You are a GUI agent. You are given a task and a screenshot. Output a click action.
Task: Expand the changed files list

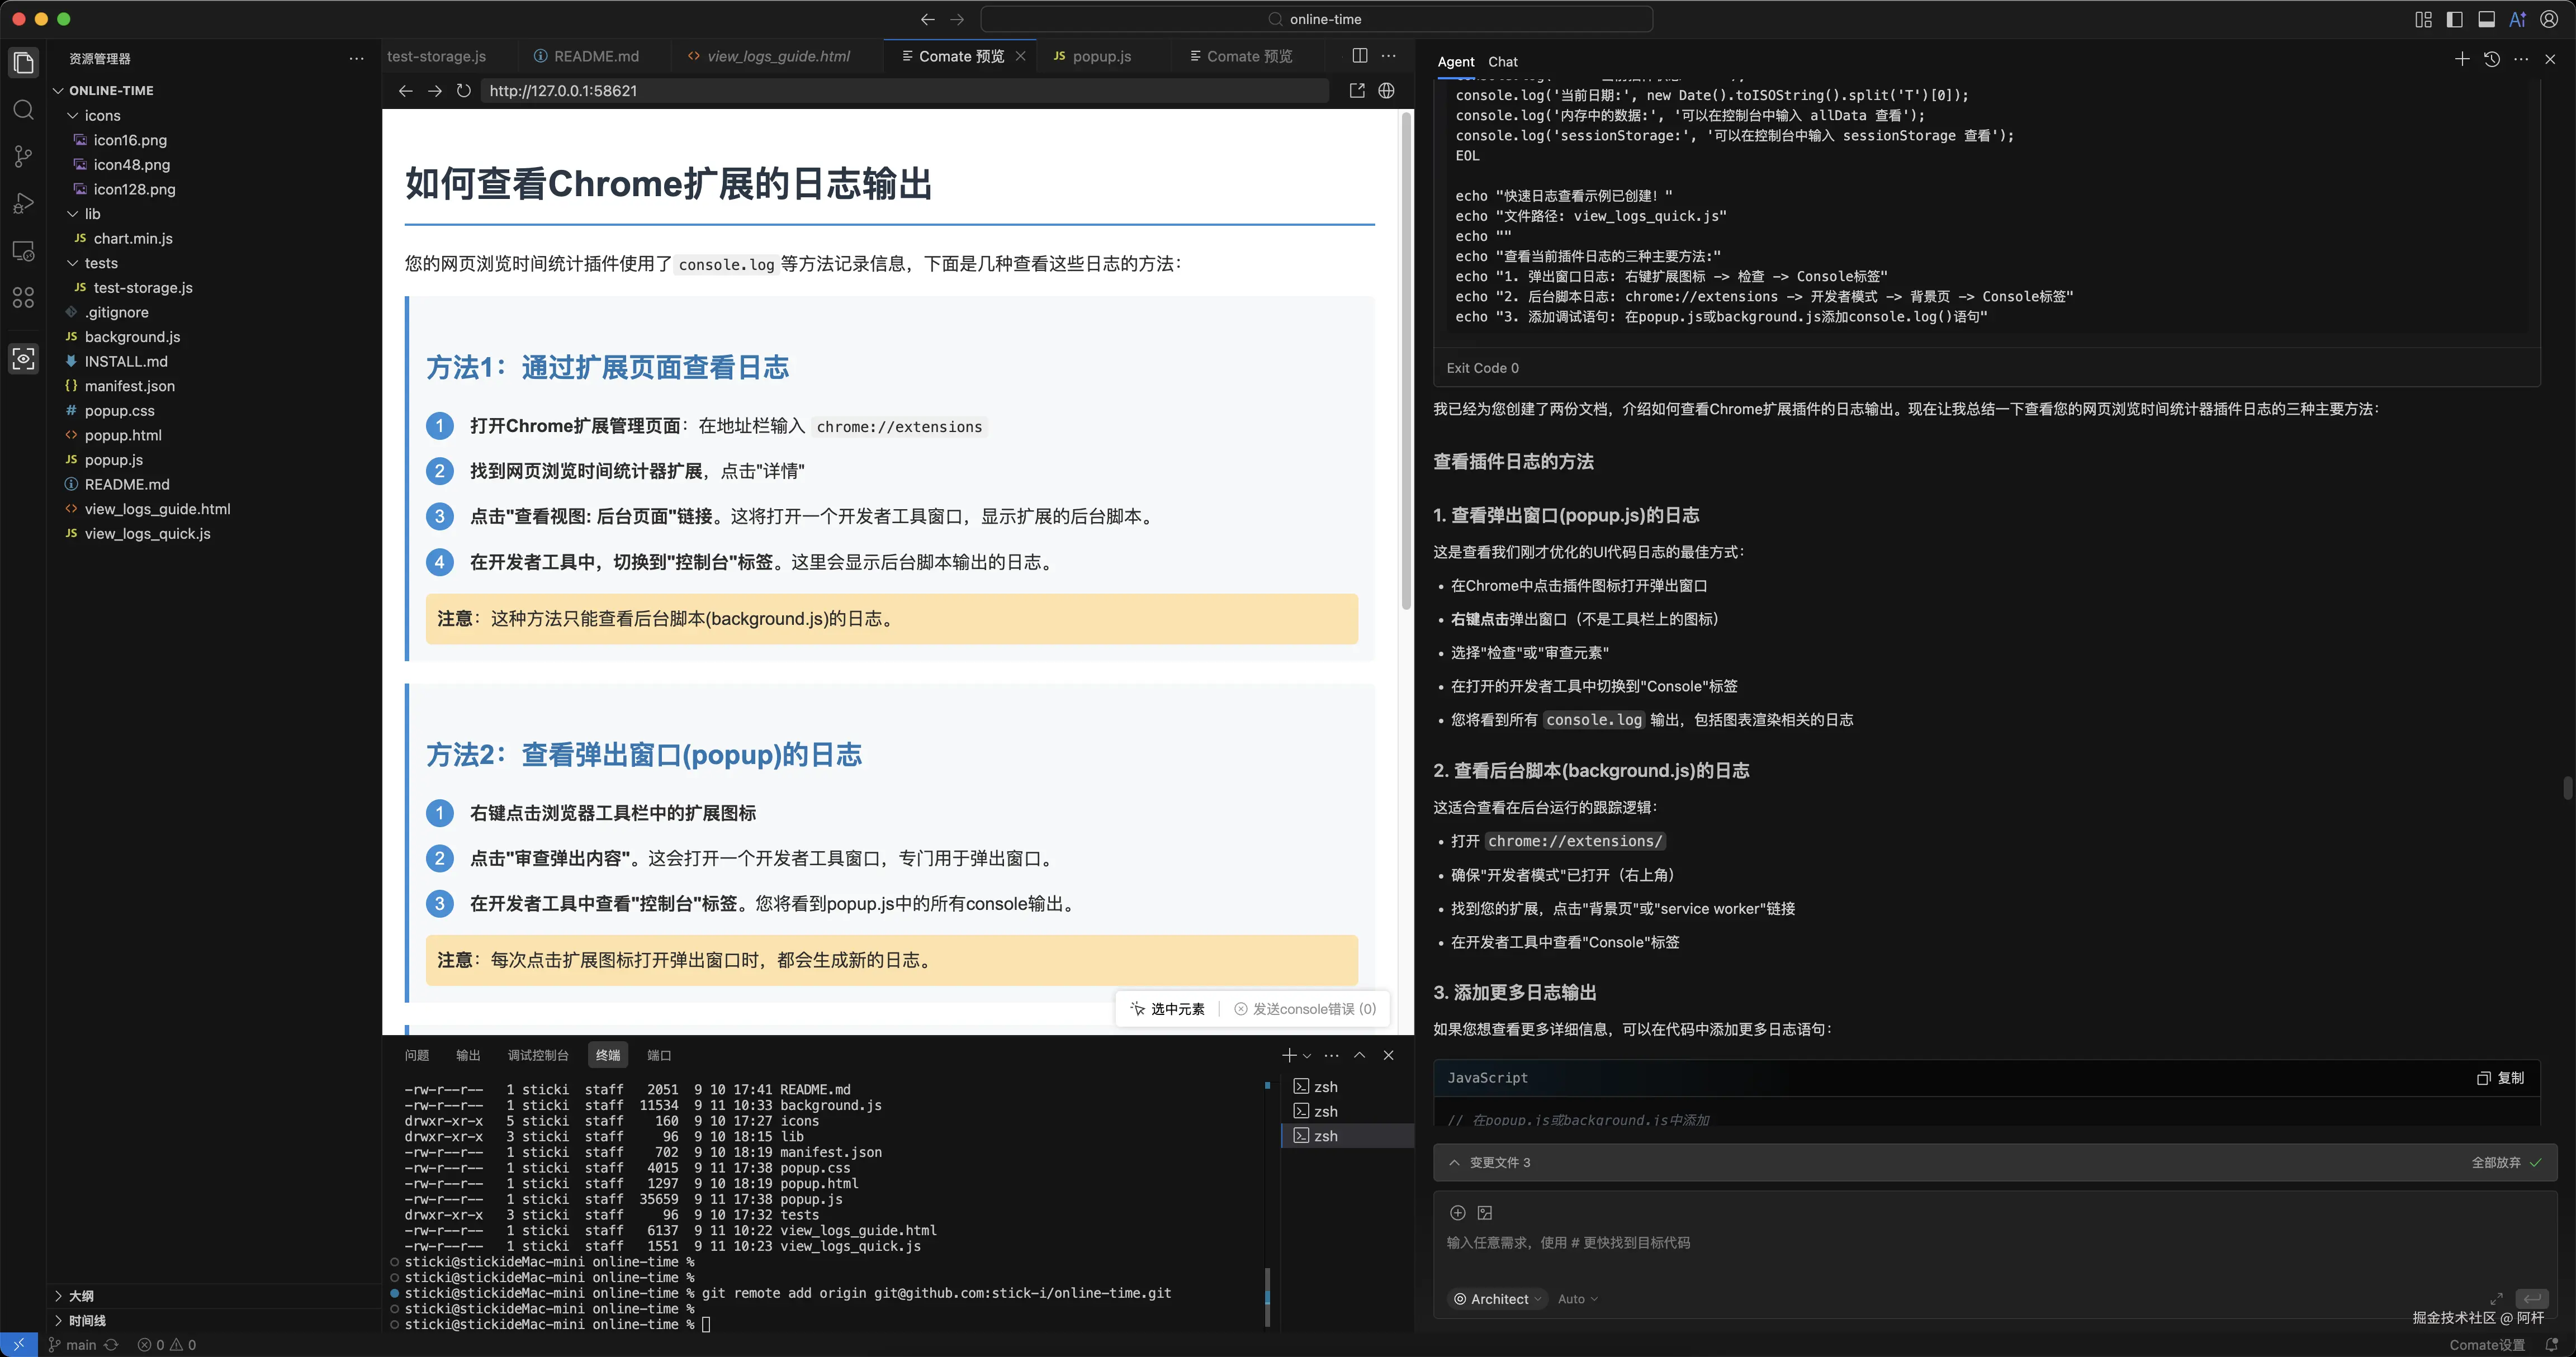(1454, 1163)
